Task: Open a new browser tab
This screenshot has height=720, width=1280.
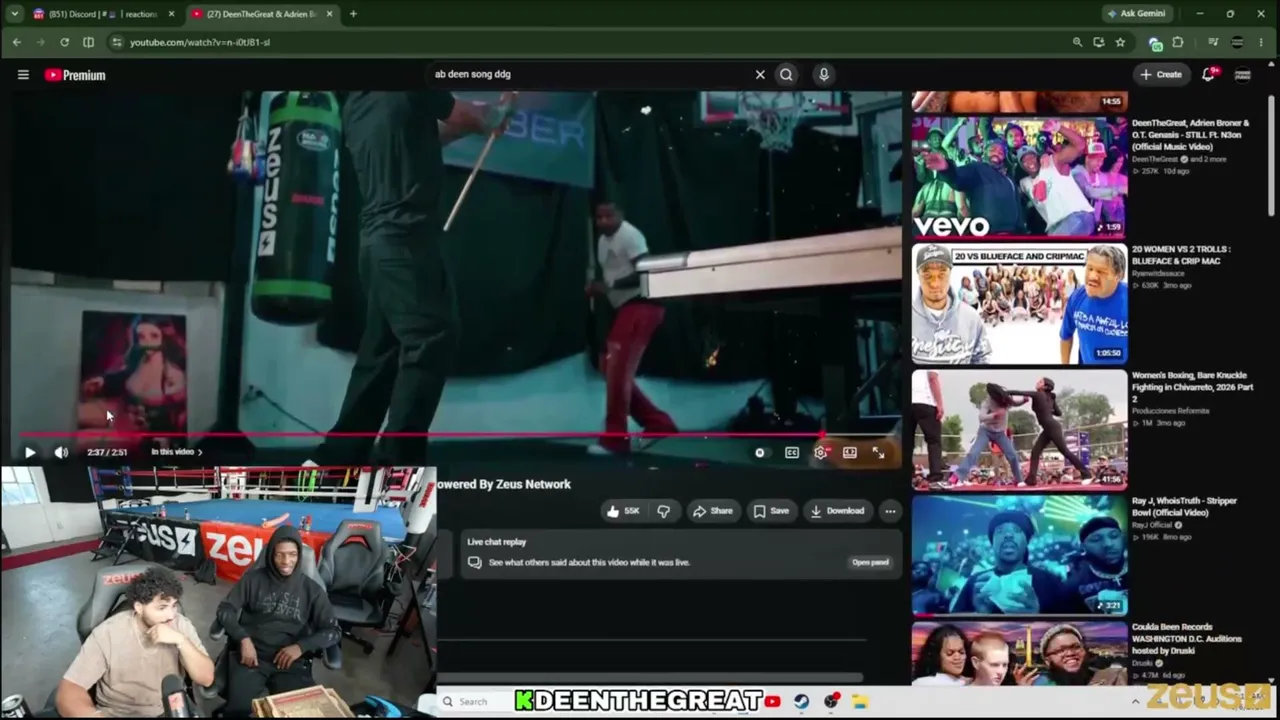Action: pos(353,14)
